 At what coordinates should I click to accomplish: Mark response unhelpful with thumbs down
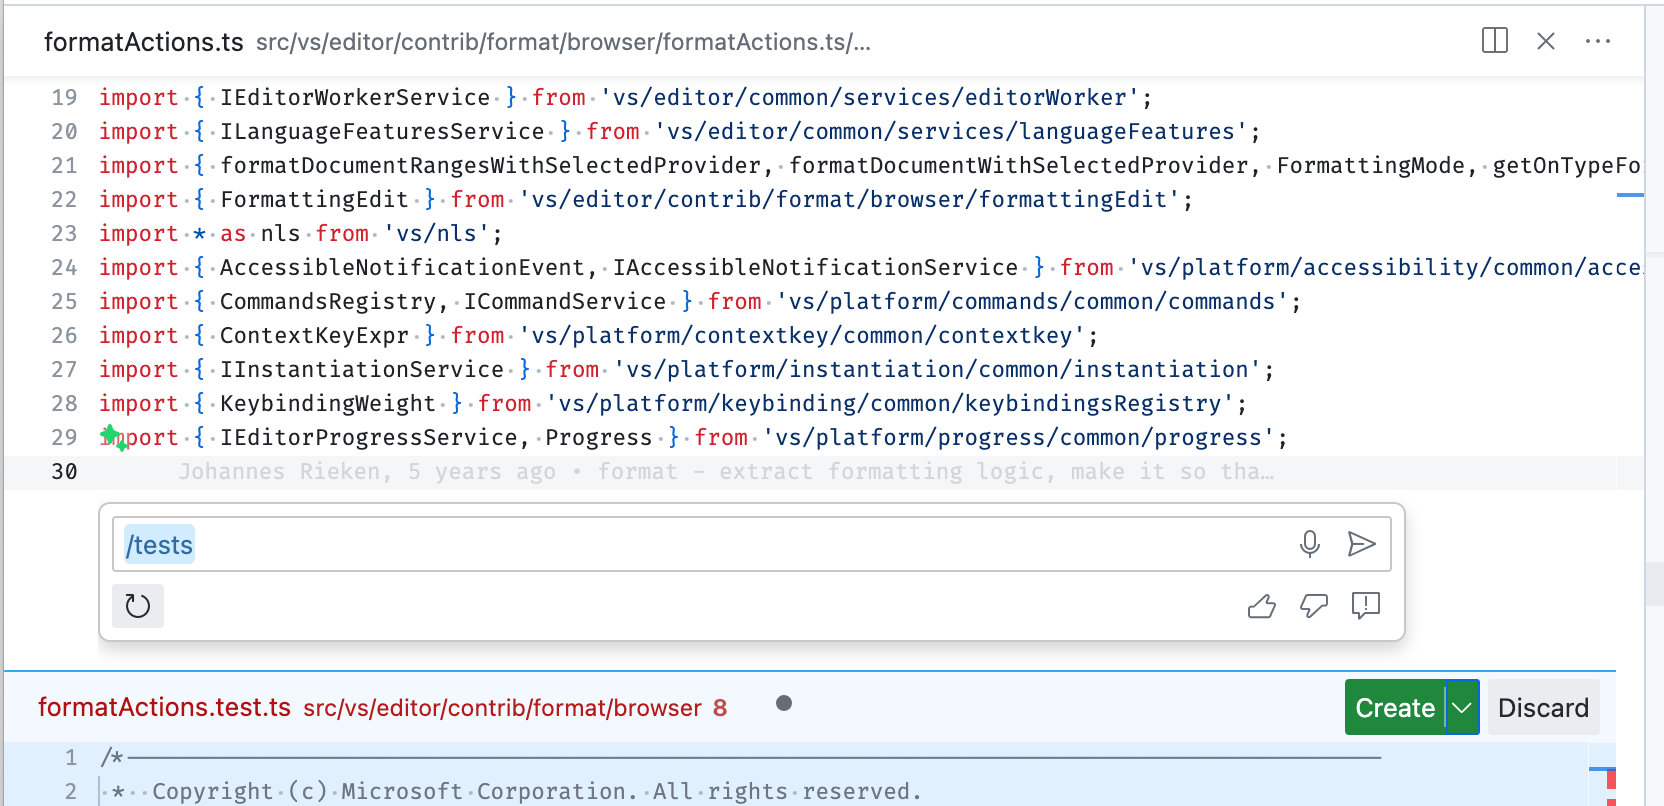[1313, 606]
